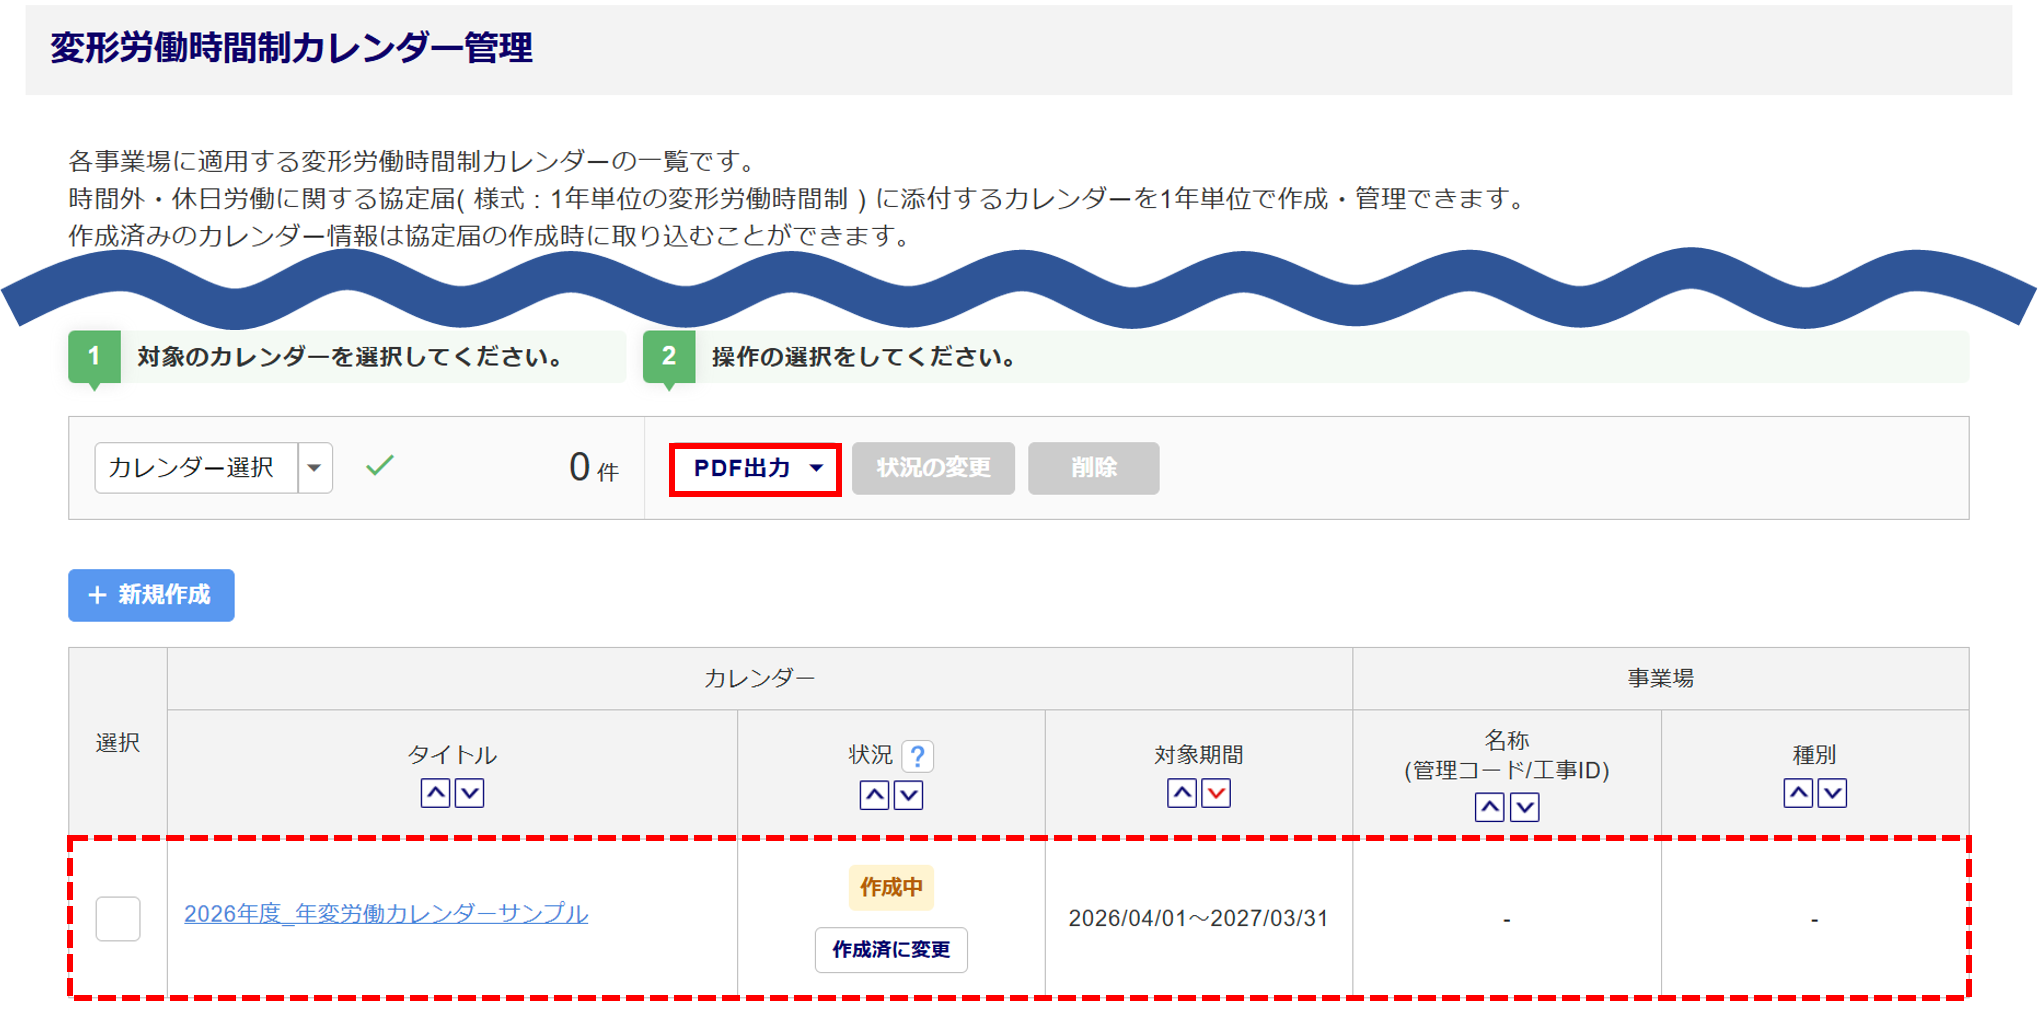Sort Title column ascending
This screenshot has height=1029, width=2038.
click(435, 793)
